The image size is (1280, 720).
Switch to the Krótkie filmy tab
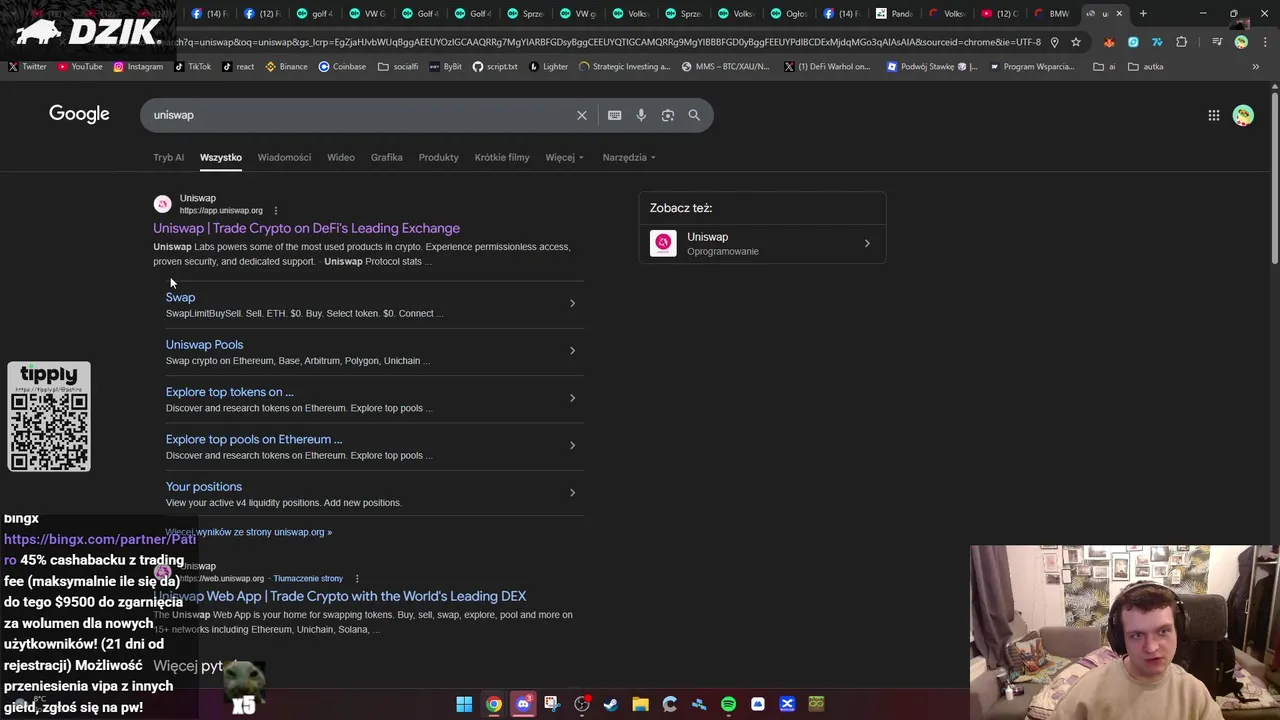[x=502, y=157]
